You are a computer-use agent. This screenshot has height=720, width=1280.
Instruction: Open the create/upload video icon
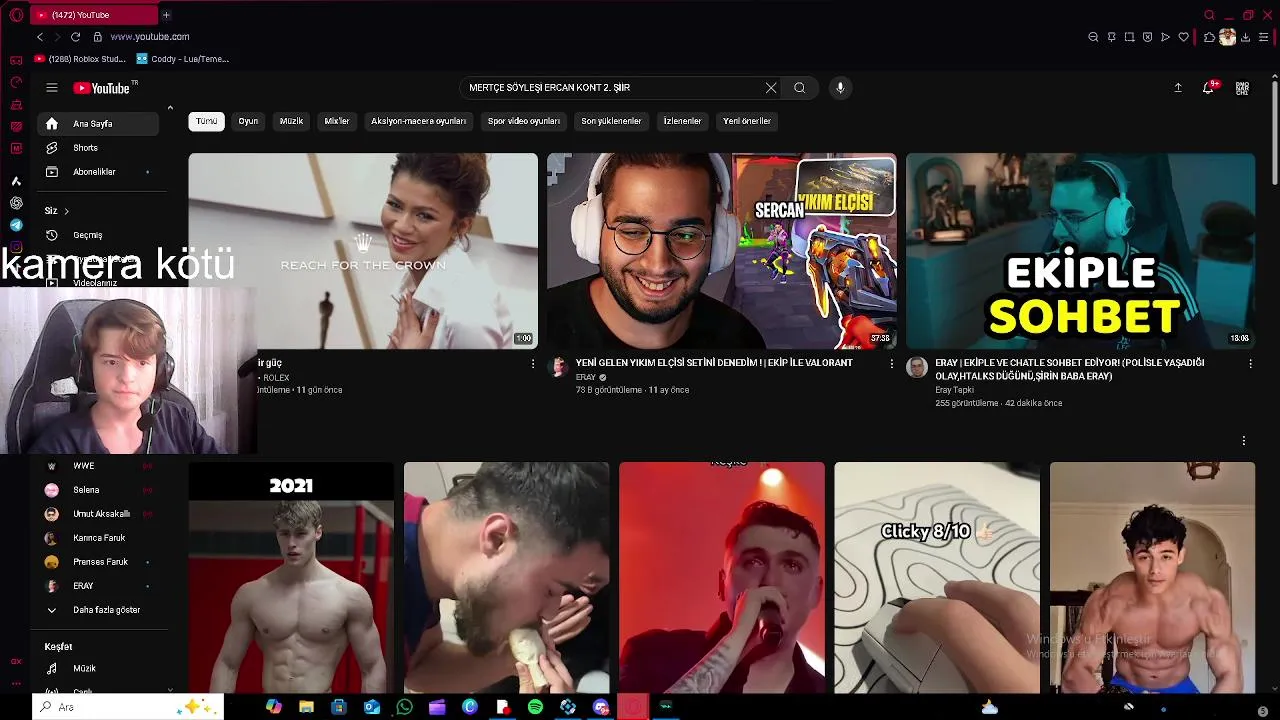(1178, 88)
